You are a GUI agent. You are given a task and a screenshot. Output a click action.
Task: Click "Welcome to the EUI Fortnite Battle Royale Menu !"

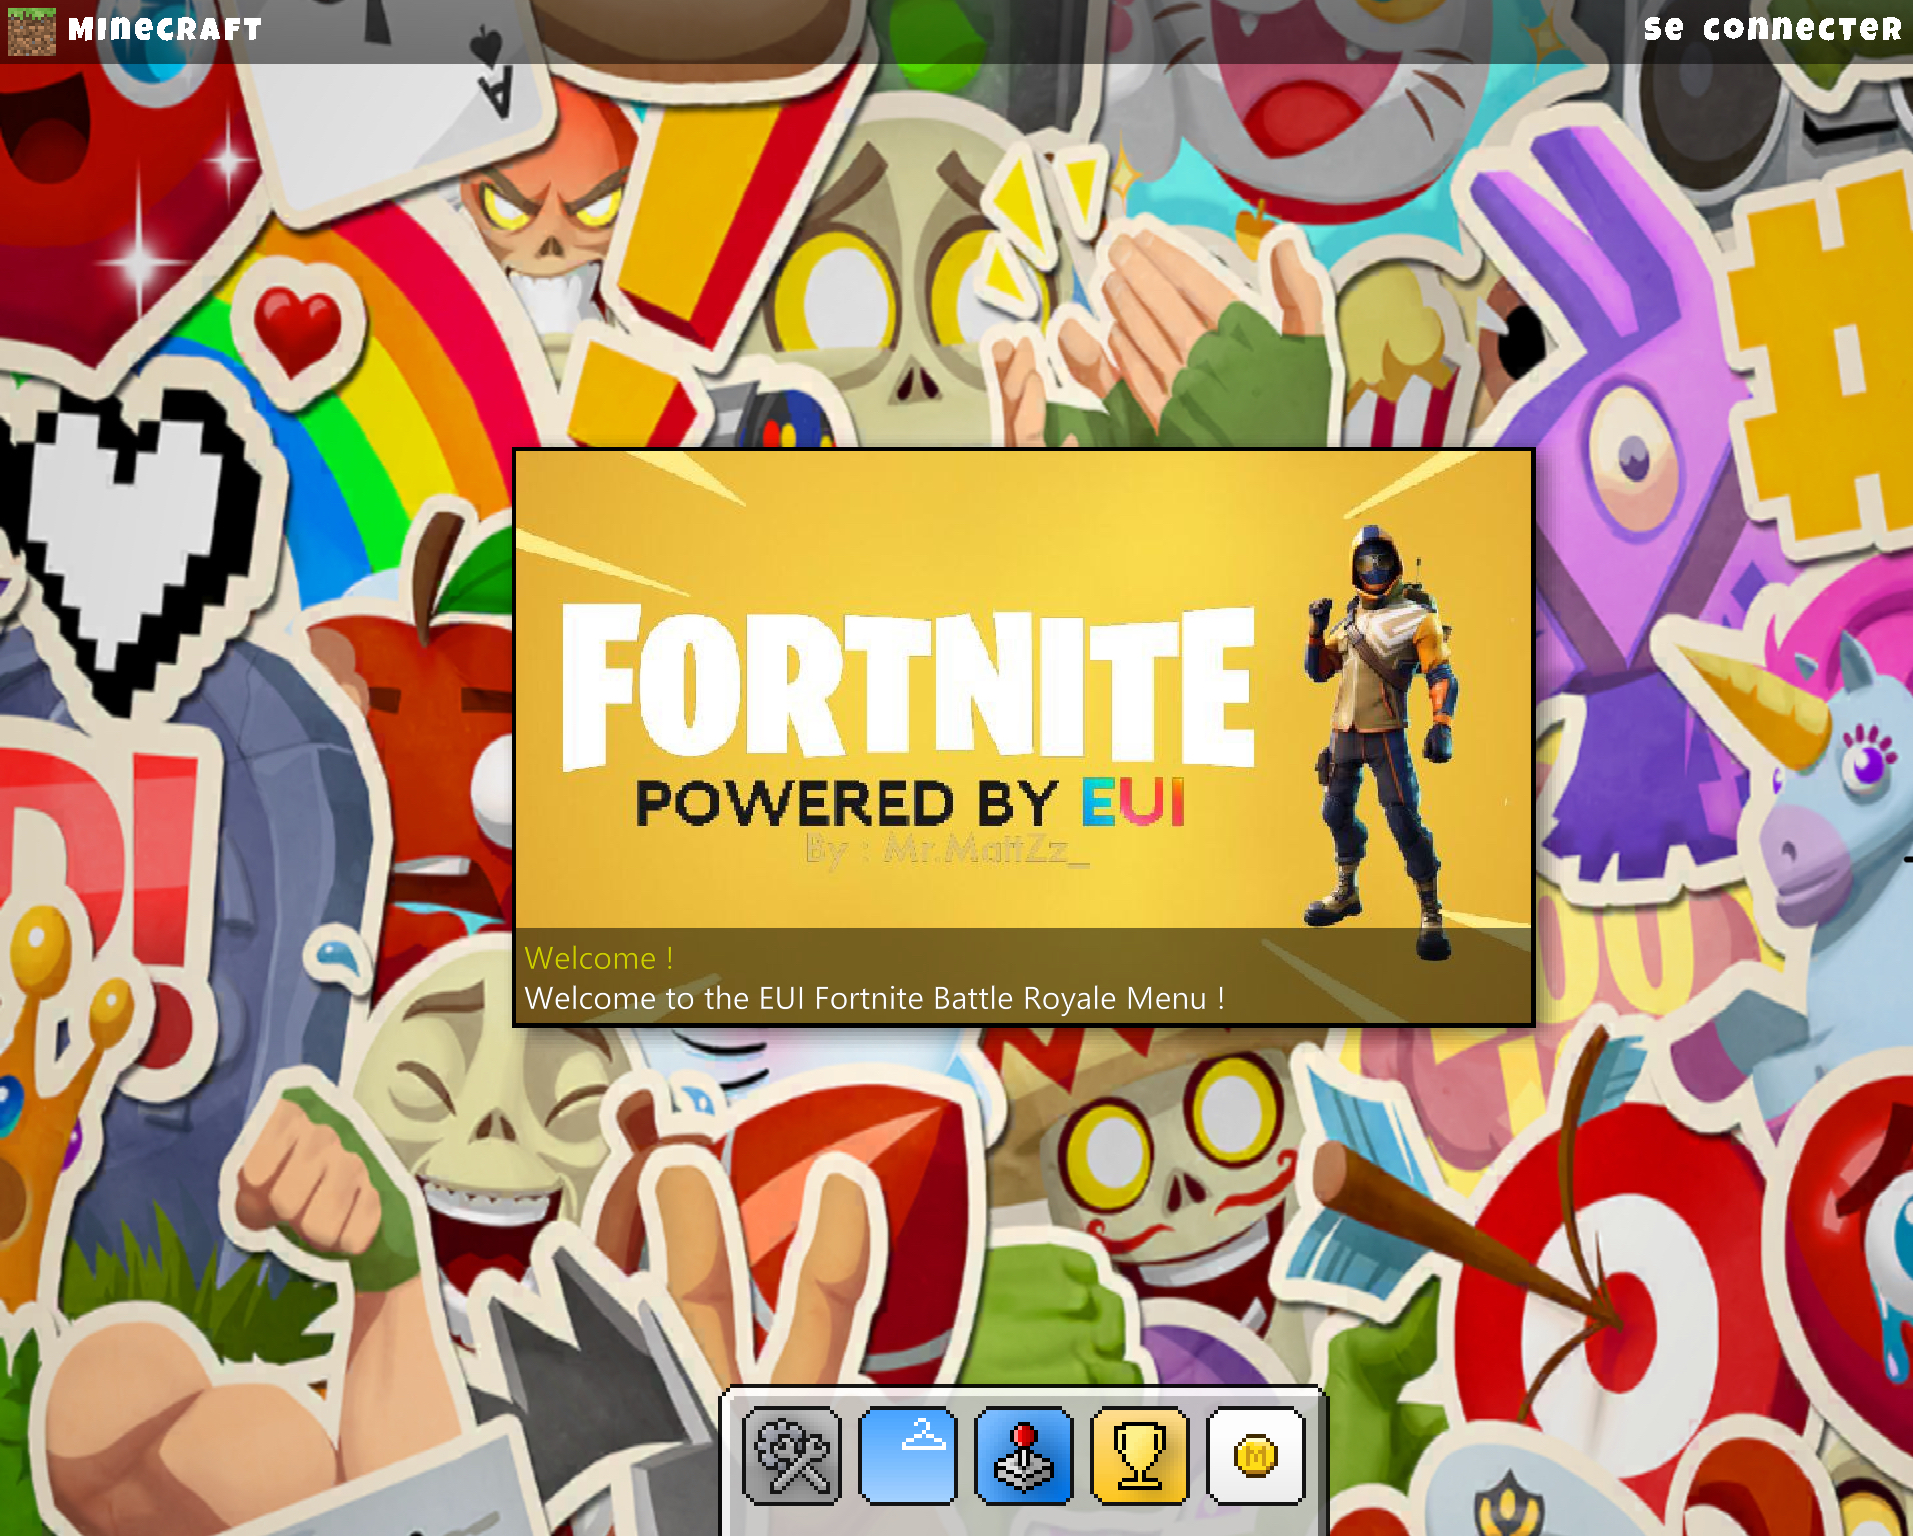click(x=875, y=998)
